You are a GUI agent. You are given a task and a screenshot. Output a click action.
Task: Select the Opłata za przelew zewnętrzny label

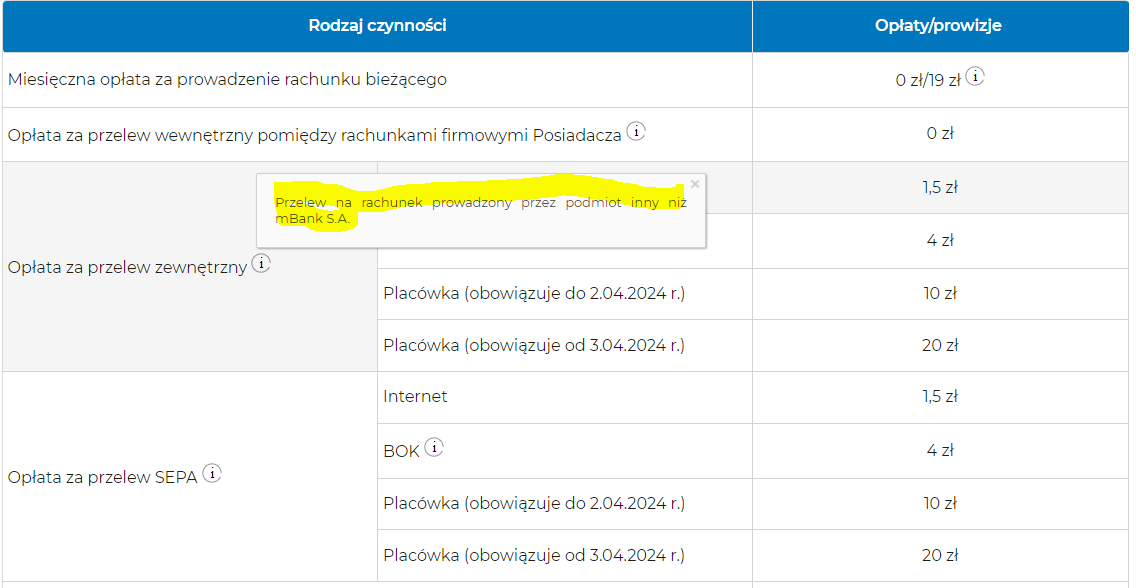[128, 268]
